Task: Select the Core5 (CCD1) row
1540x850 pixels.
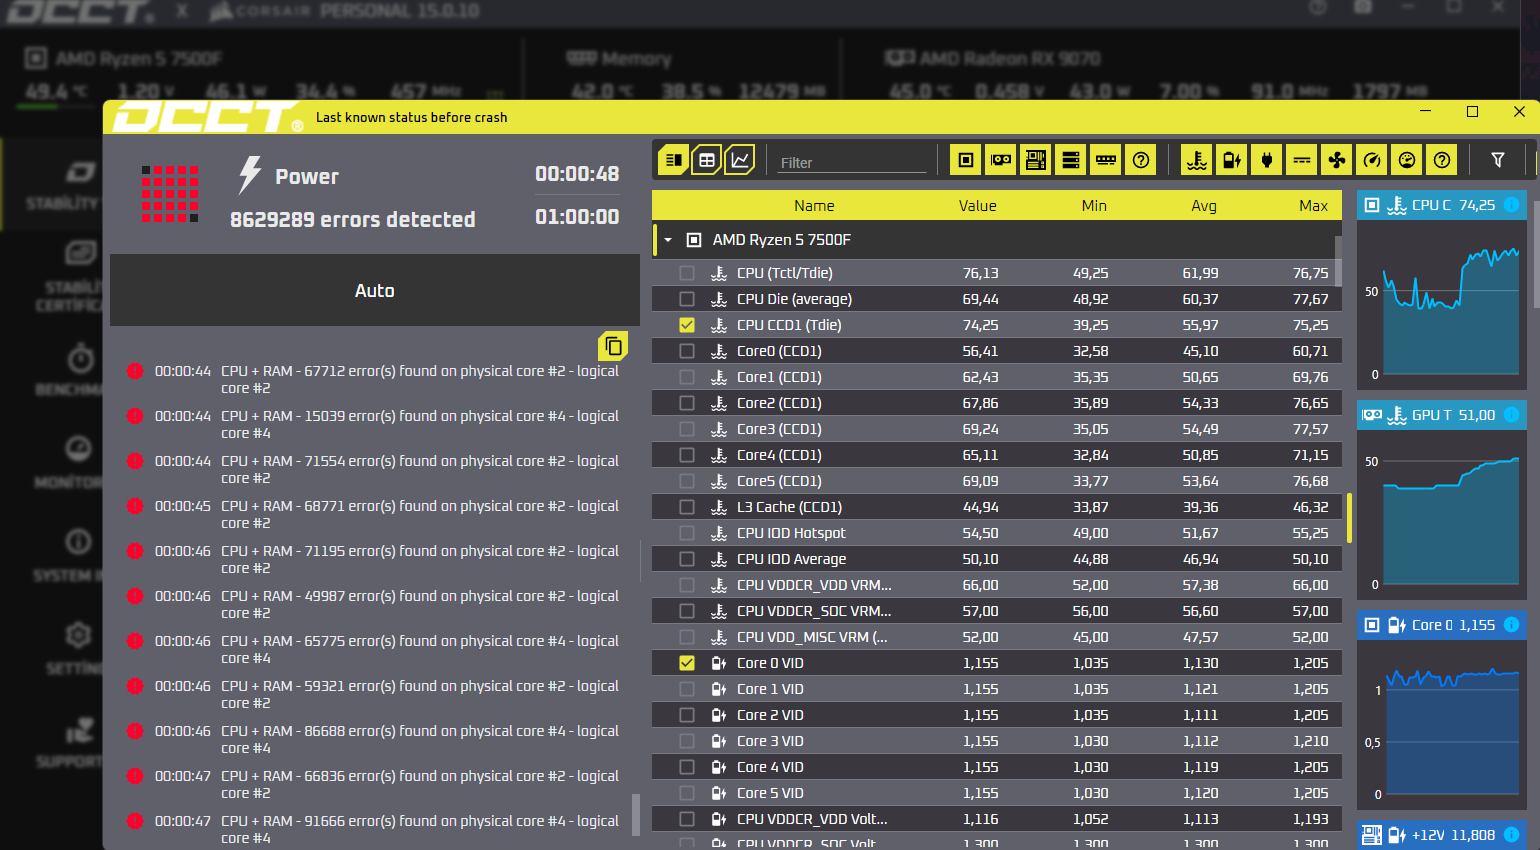Action: tap(997, 481)
